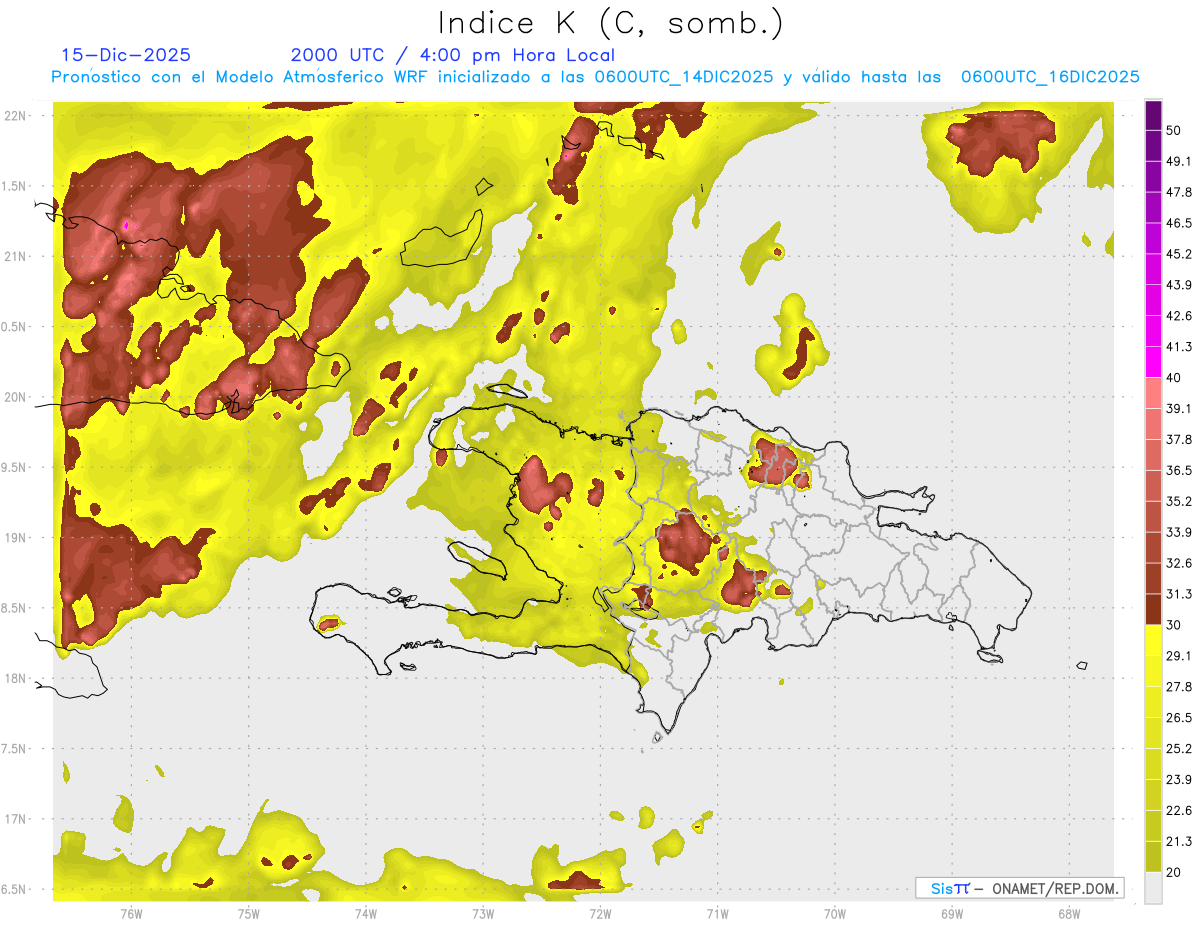
Task: Select the date label '15-Dic-2025'
Action: (x=125, y=55)
